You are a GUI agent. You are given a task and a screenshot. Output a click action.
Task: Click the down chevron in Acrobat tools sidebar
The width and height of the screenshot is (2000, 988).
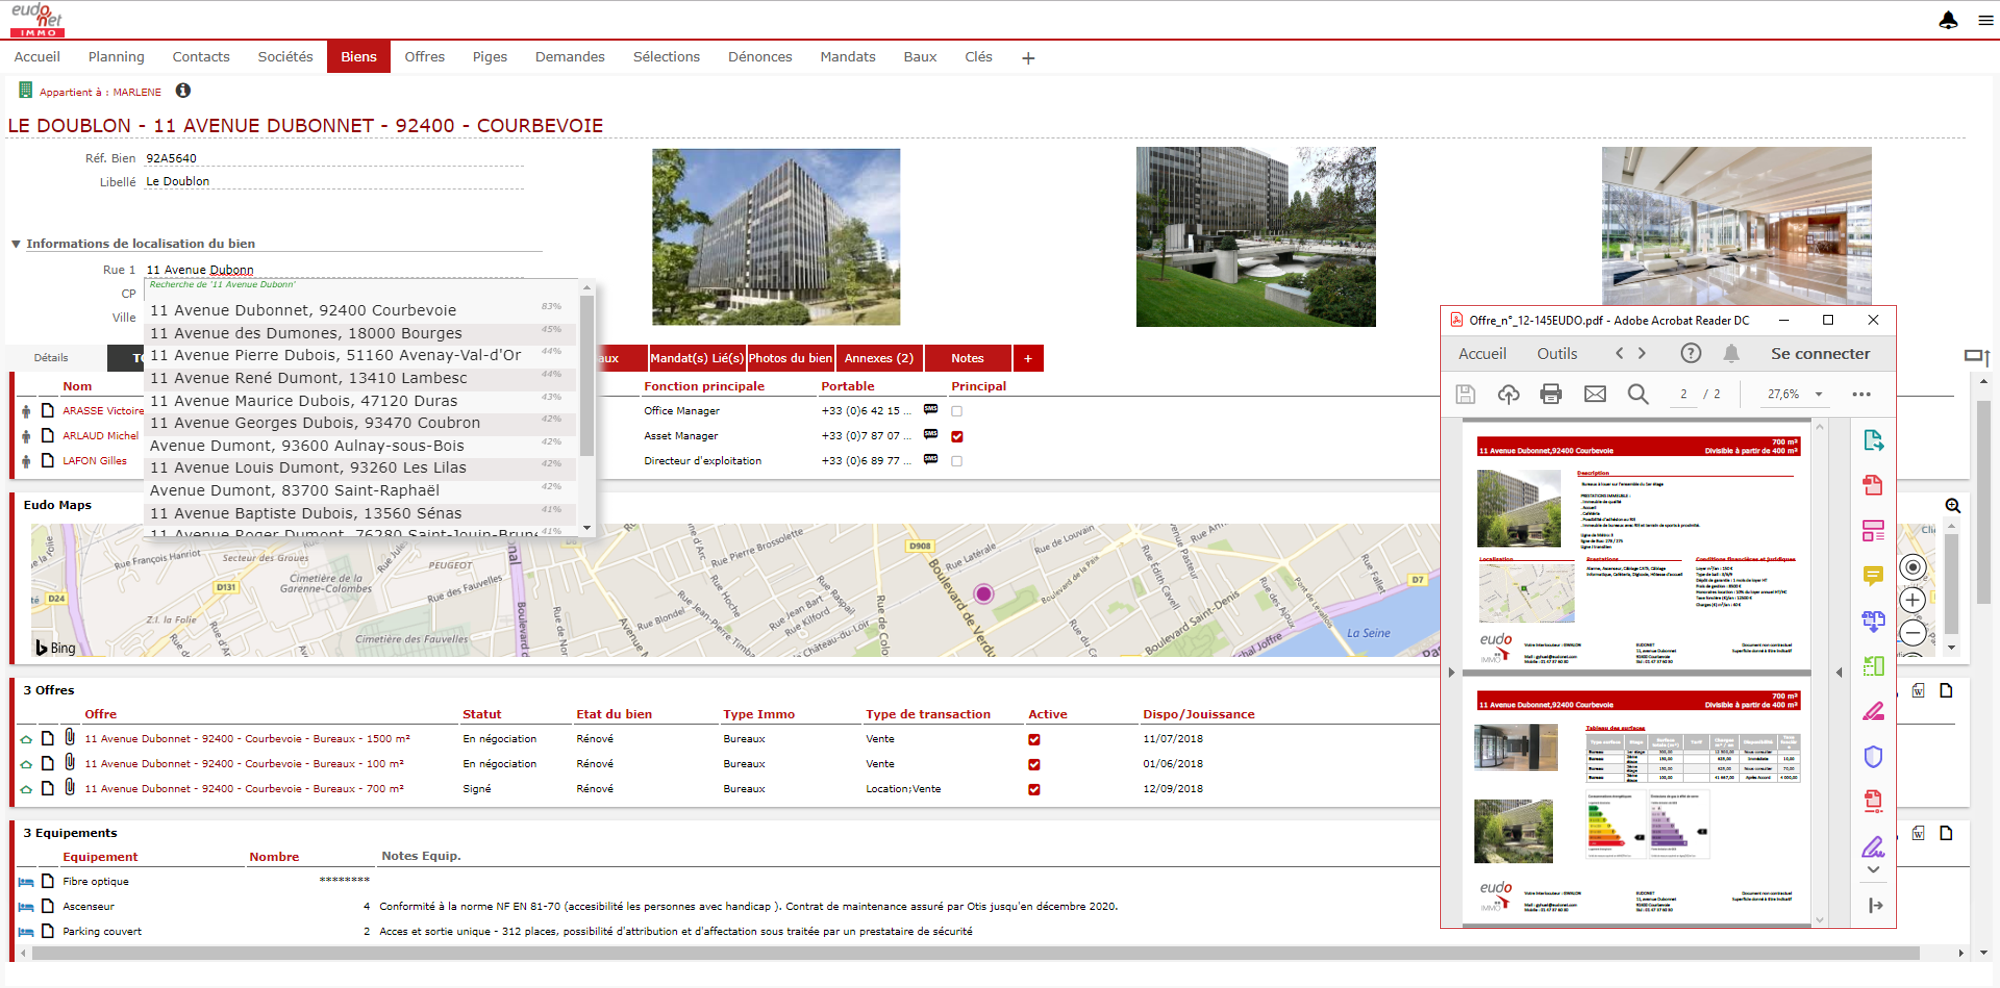1873,870
